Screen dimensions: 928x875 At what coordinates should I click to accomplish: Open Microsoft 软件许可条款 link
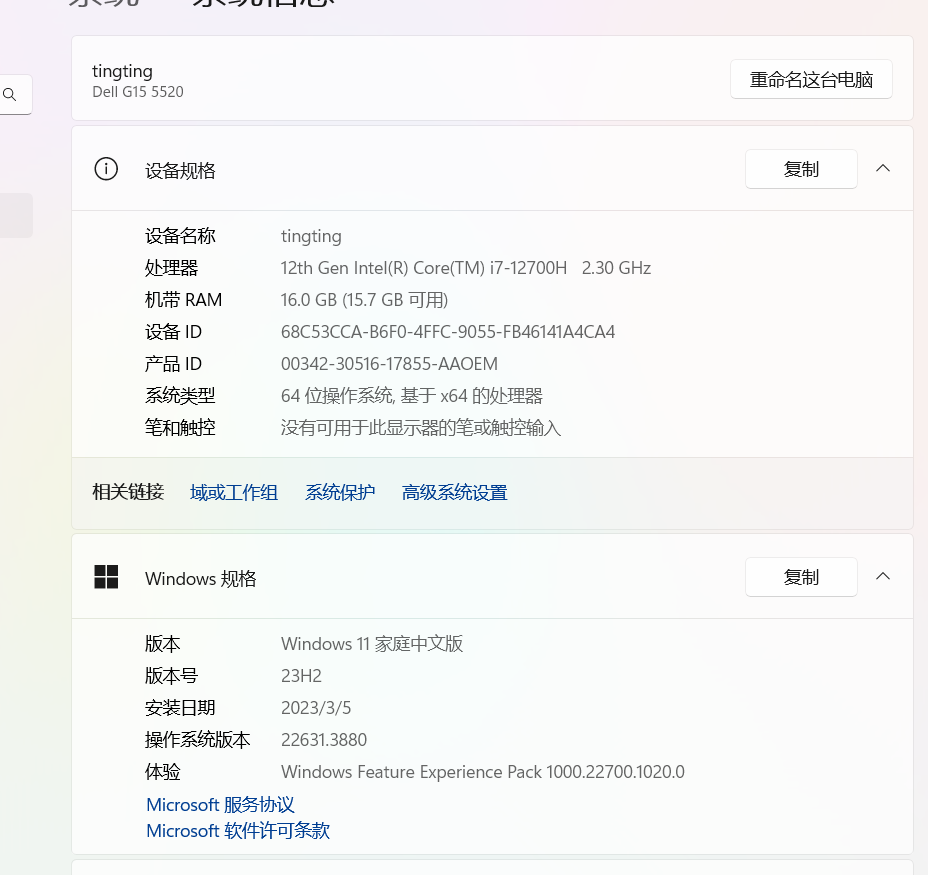click(238, 831)
